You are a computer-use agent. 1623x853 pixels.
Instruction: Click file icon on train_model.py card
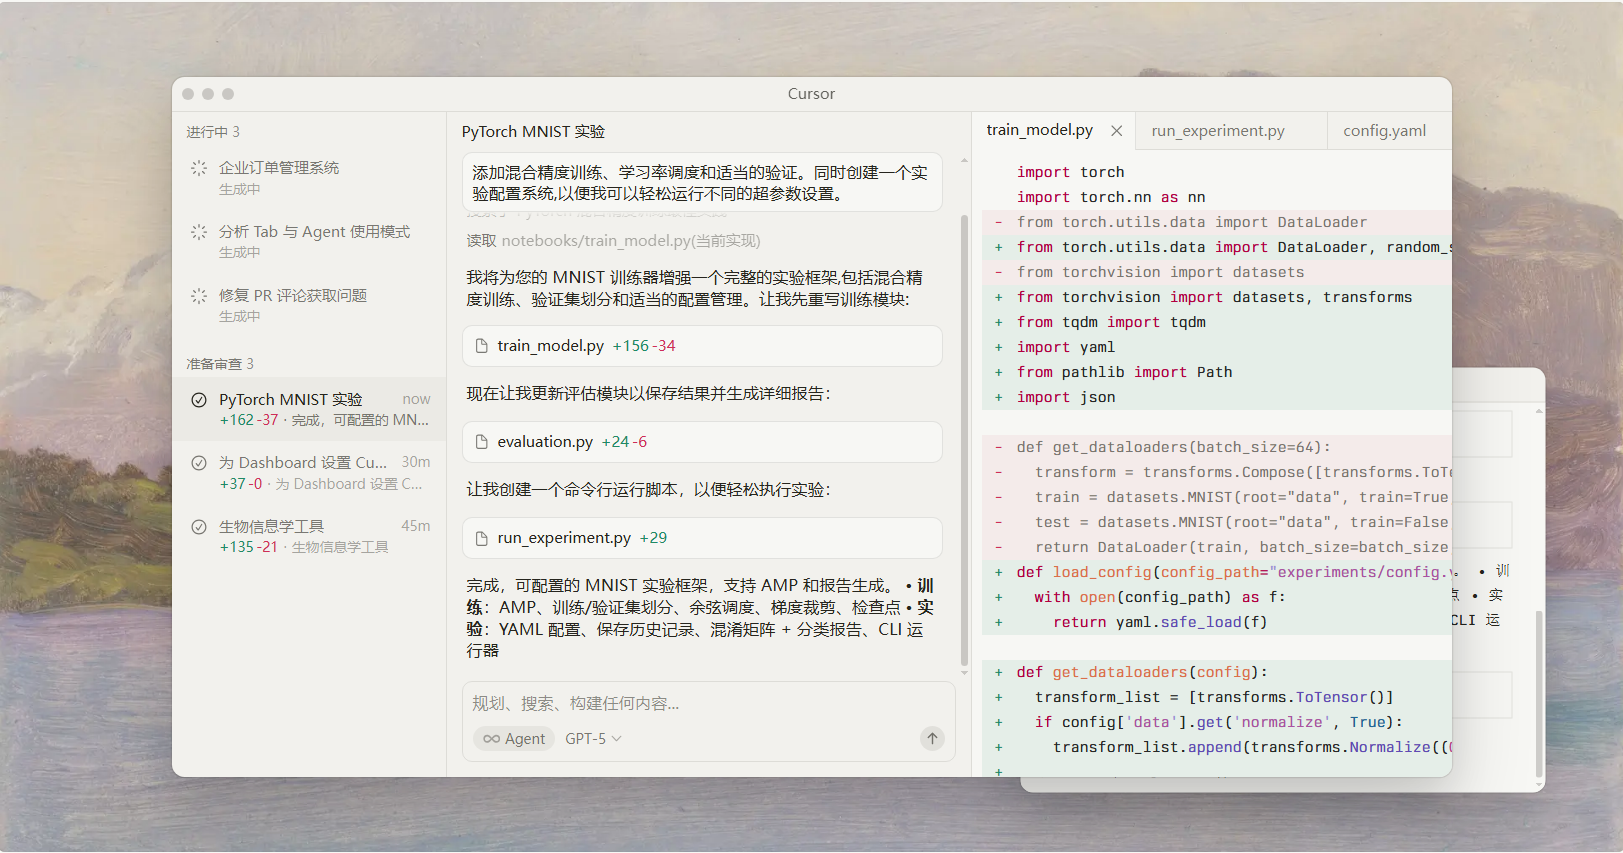tap(482, 346)
